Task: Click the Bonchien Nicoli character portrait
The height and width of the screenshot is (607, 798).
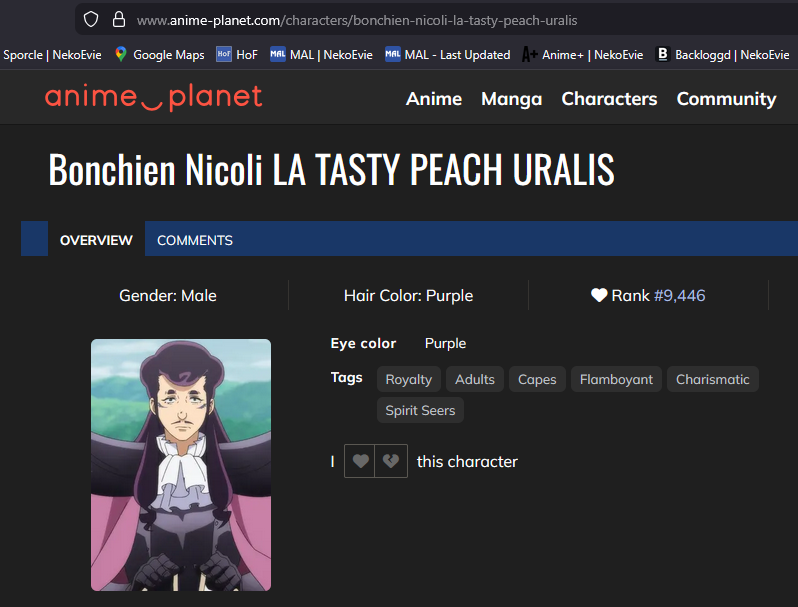Action: pyautogui.click(x=181, y=465)
